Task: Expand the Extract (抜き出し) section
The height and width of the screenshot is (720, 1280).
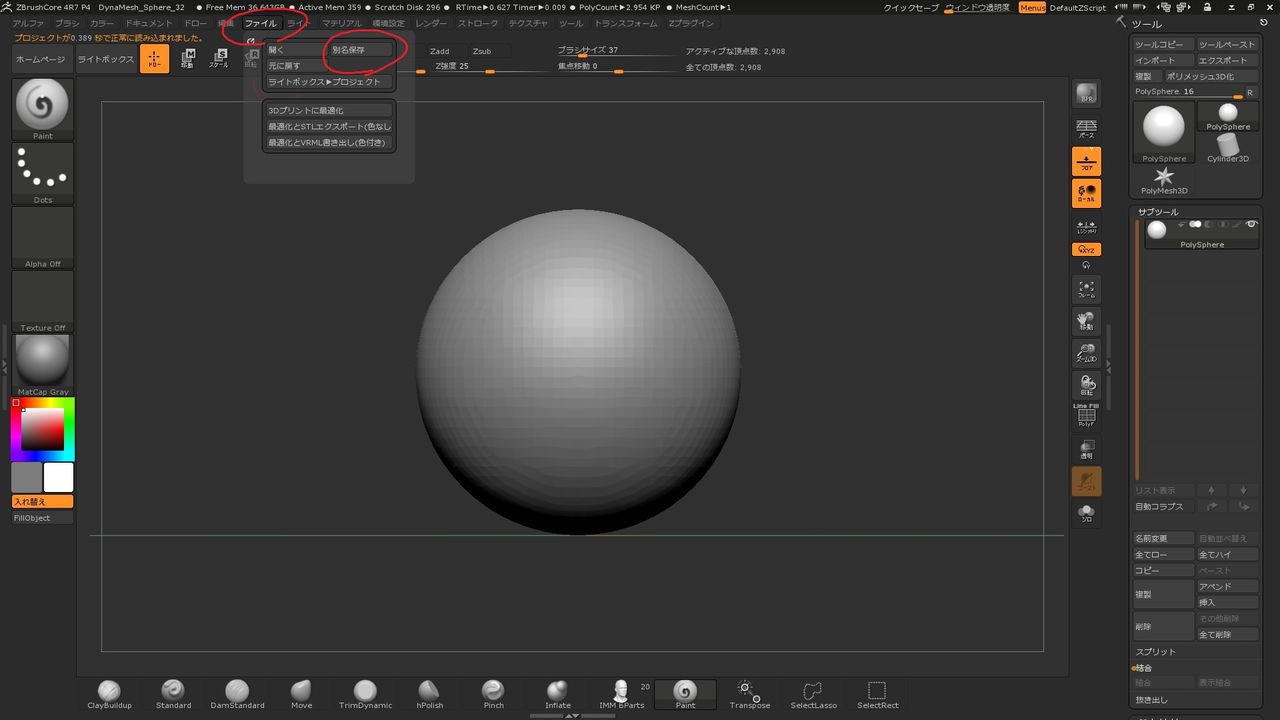Action: pos(1151,700)
